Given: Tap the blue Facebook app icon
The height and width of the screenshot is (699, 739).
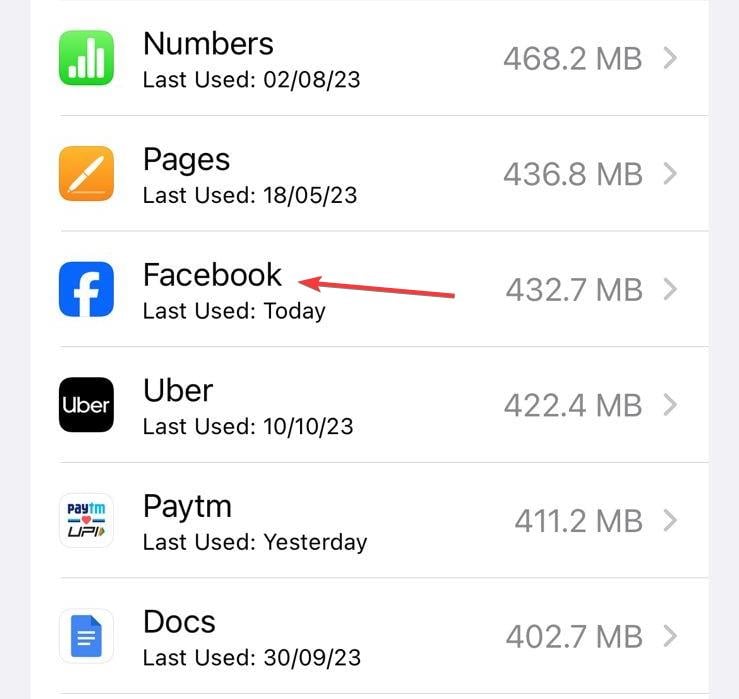Looking at the screenshot, I should [x=86, y=289].
